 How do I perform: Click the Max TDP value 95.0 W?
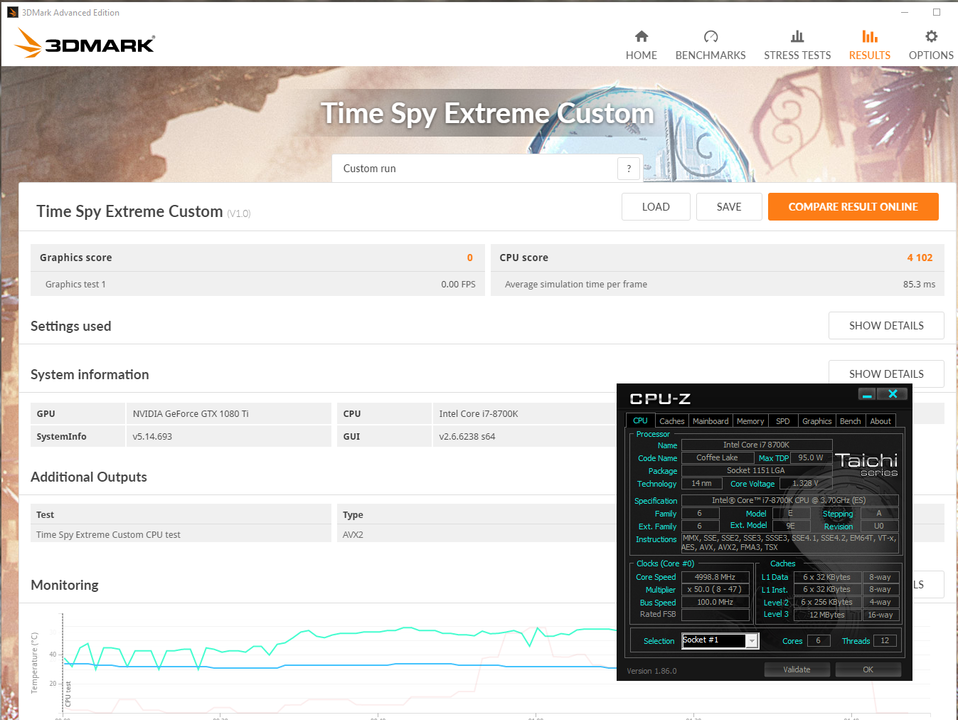(810, 458)
